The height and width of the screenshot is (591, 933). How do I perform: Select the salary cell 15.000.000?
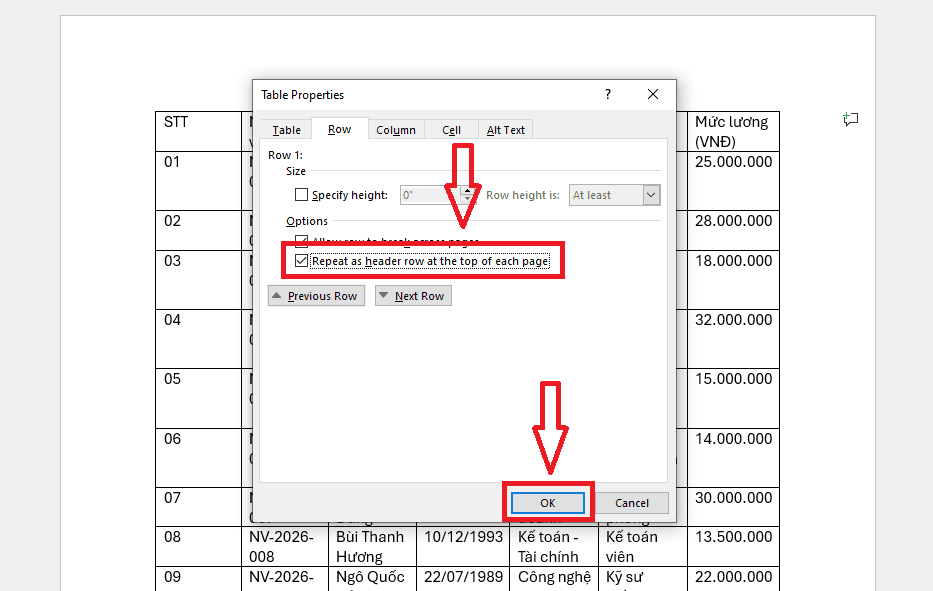pyautogui.click(x=733, y=398)
